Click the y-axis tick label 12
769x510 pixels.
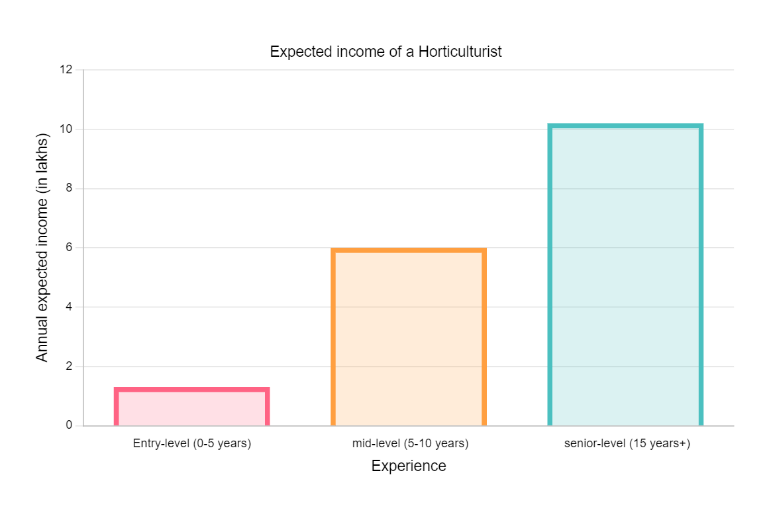click(x=66, y=70)
